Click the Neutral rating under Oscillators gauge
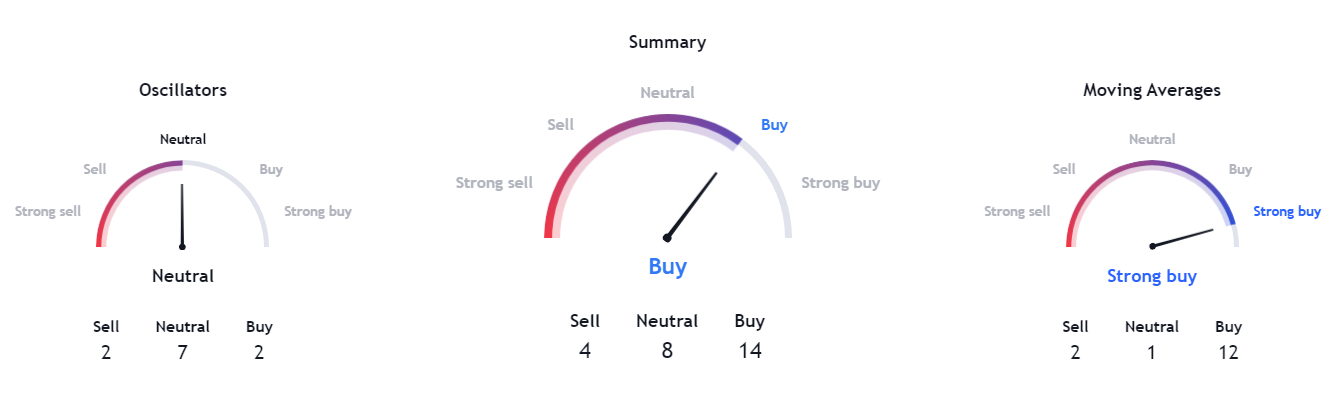Viewport: 1338px width, 405px height. (183, 275)
